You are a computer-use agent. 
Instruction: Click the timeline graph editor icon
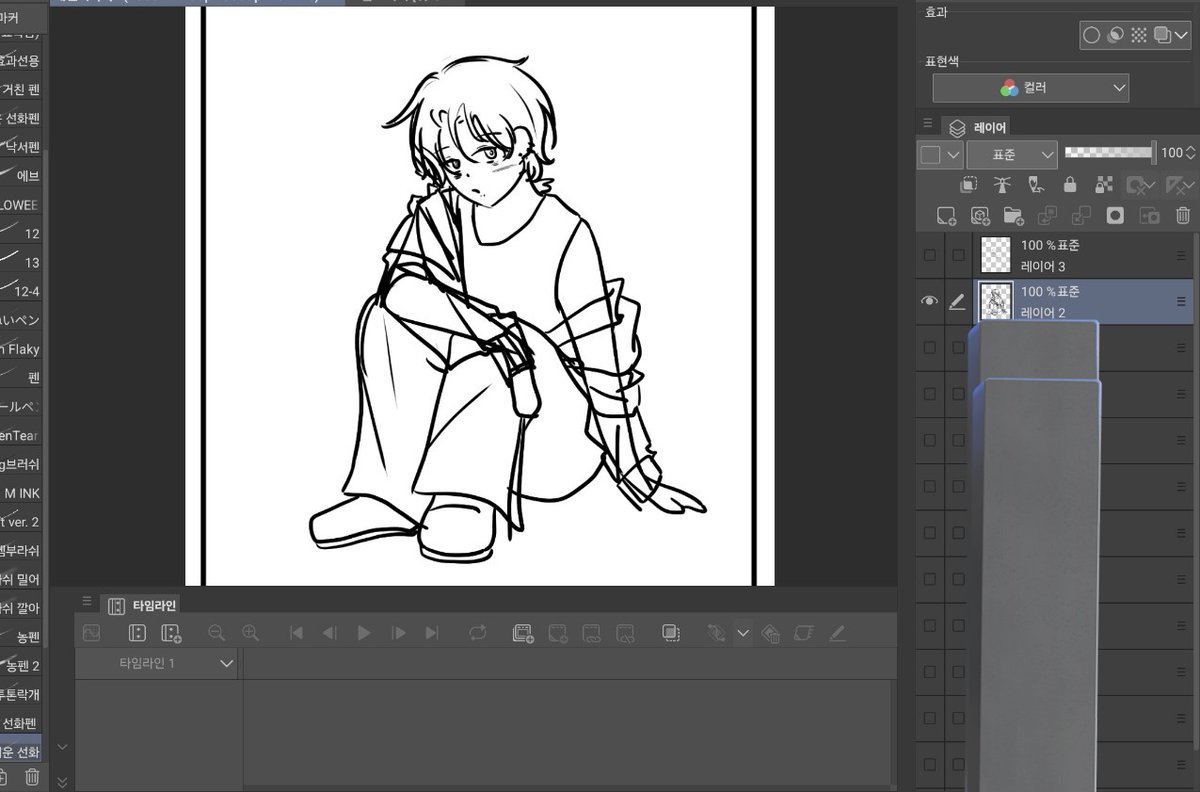tap(91, 633)
